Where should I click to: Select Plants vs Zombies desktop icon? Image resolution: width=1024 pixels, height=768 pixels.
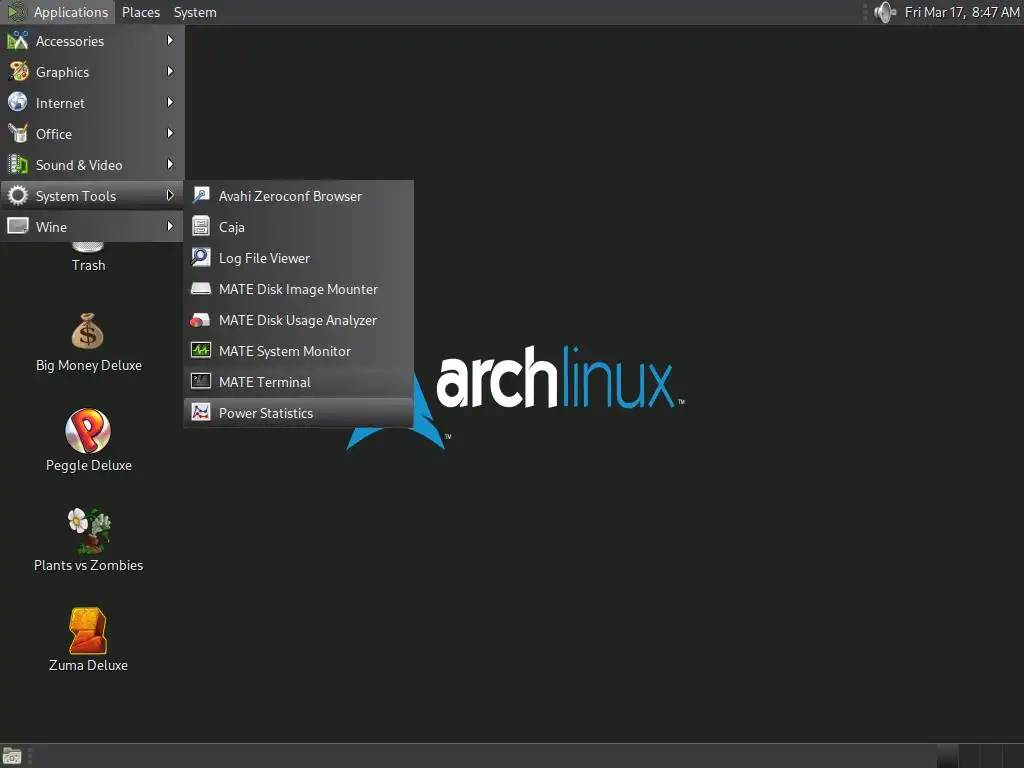click(88, 540)
